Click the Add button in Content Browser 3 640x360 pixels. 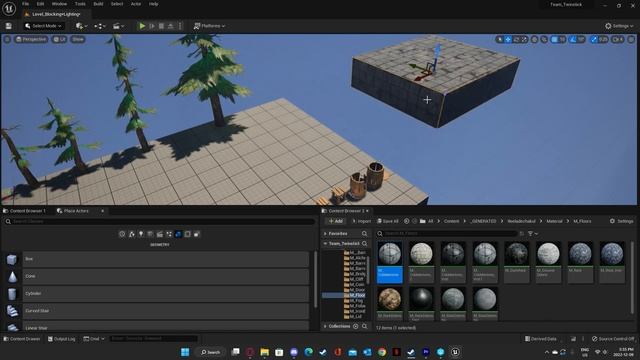click(336, 221)
